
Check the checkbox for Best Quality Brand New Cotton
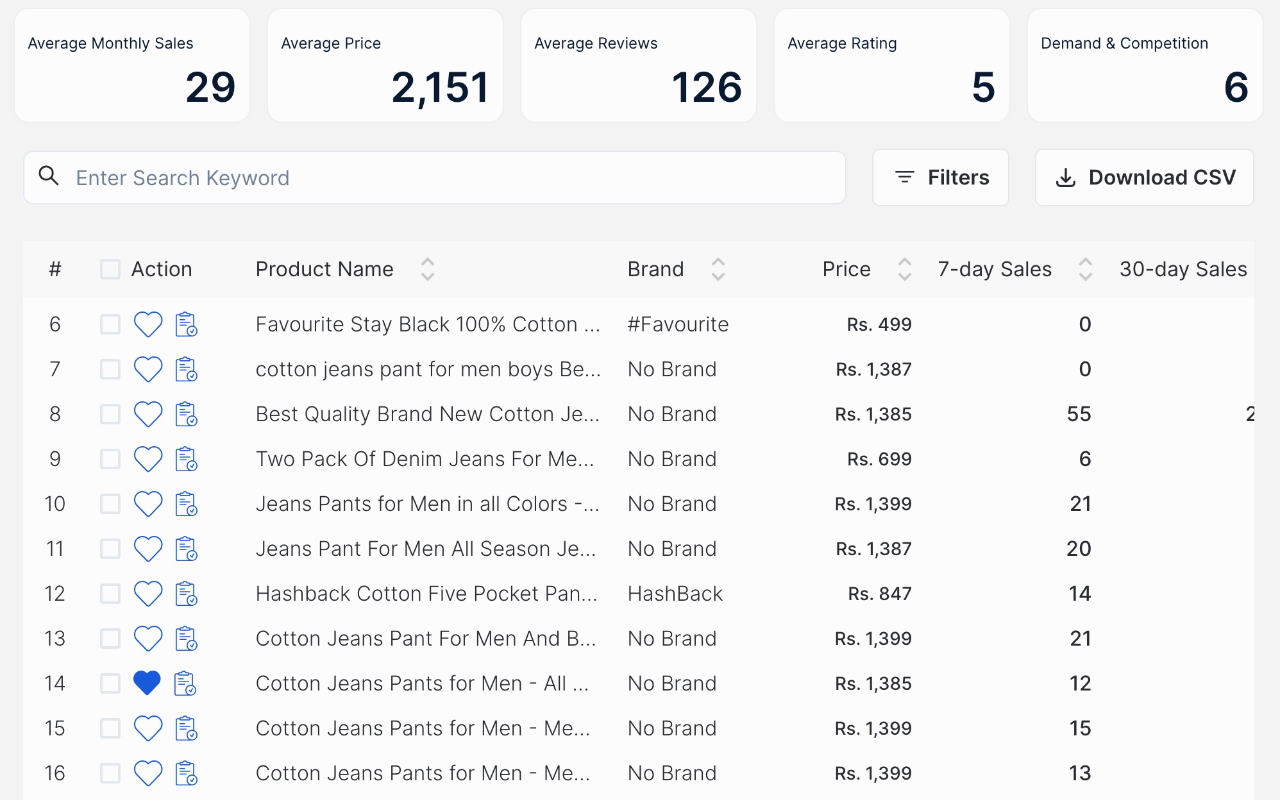tap(109, 414)
